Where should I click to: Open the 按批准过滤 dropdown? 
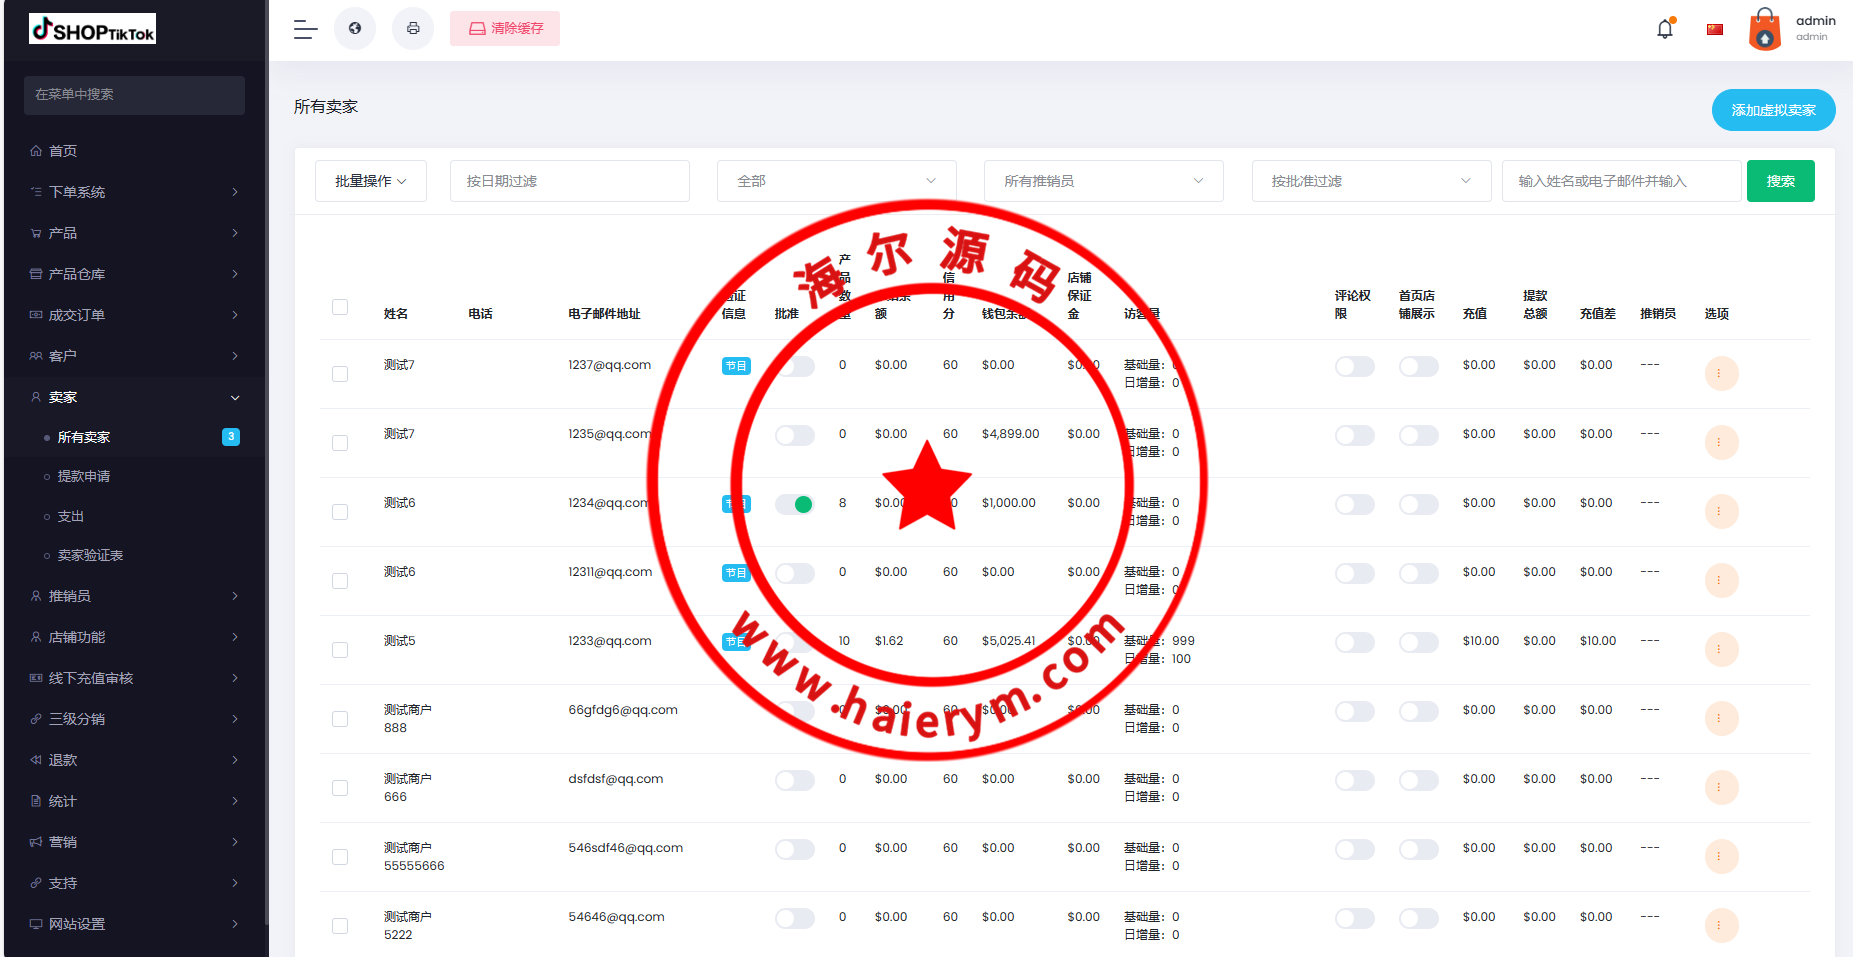pyautogui.click(x=1370, y=181)
